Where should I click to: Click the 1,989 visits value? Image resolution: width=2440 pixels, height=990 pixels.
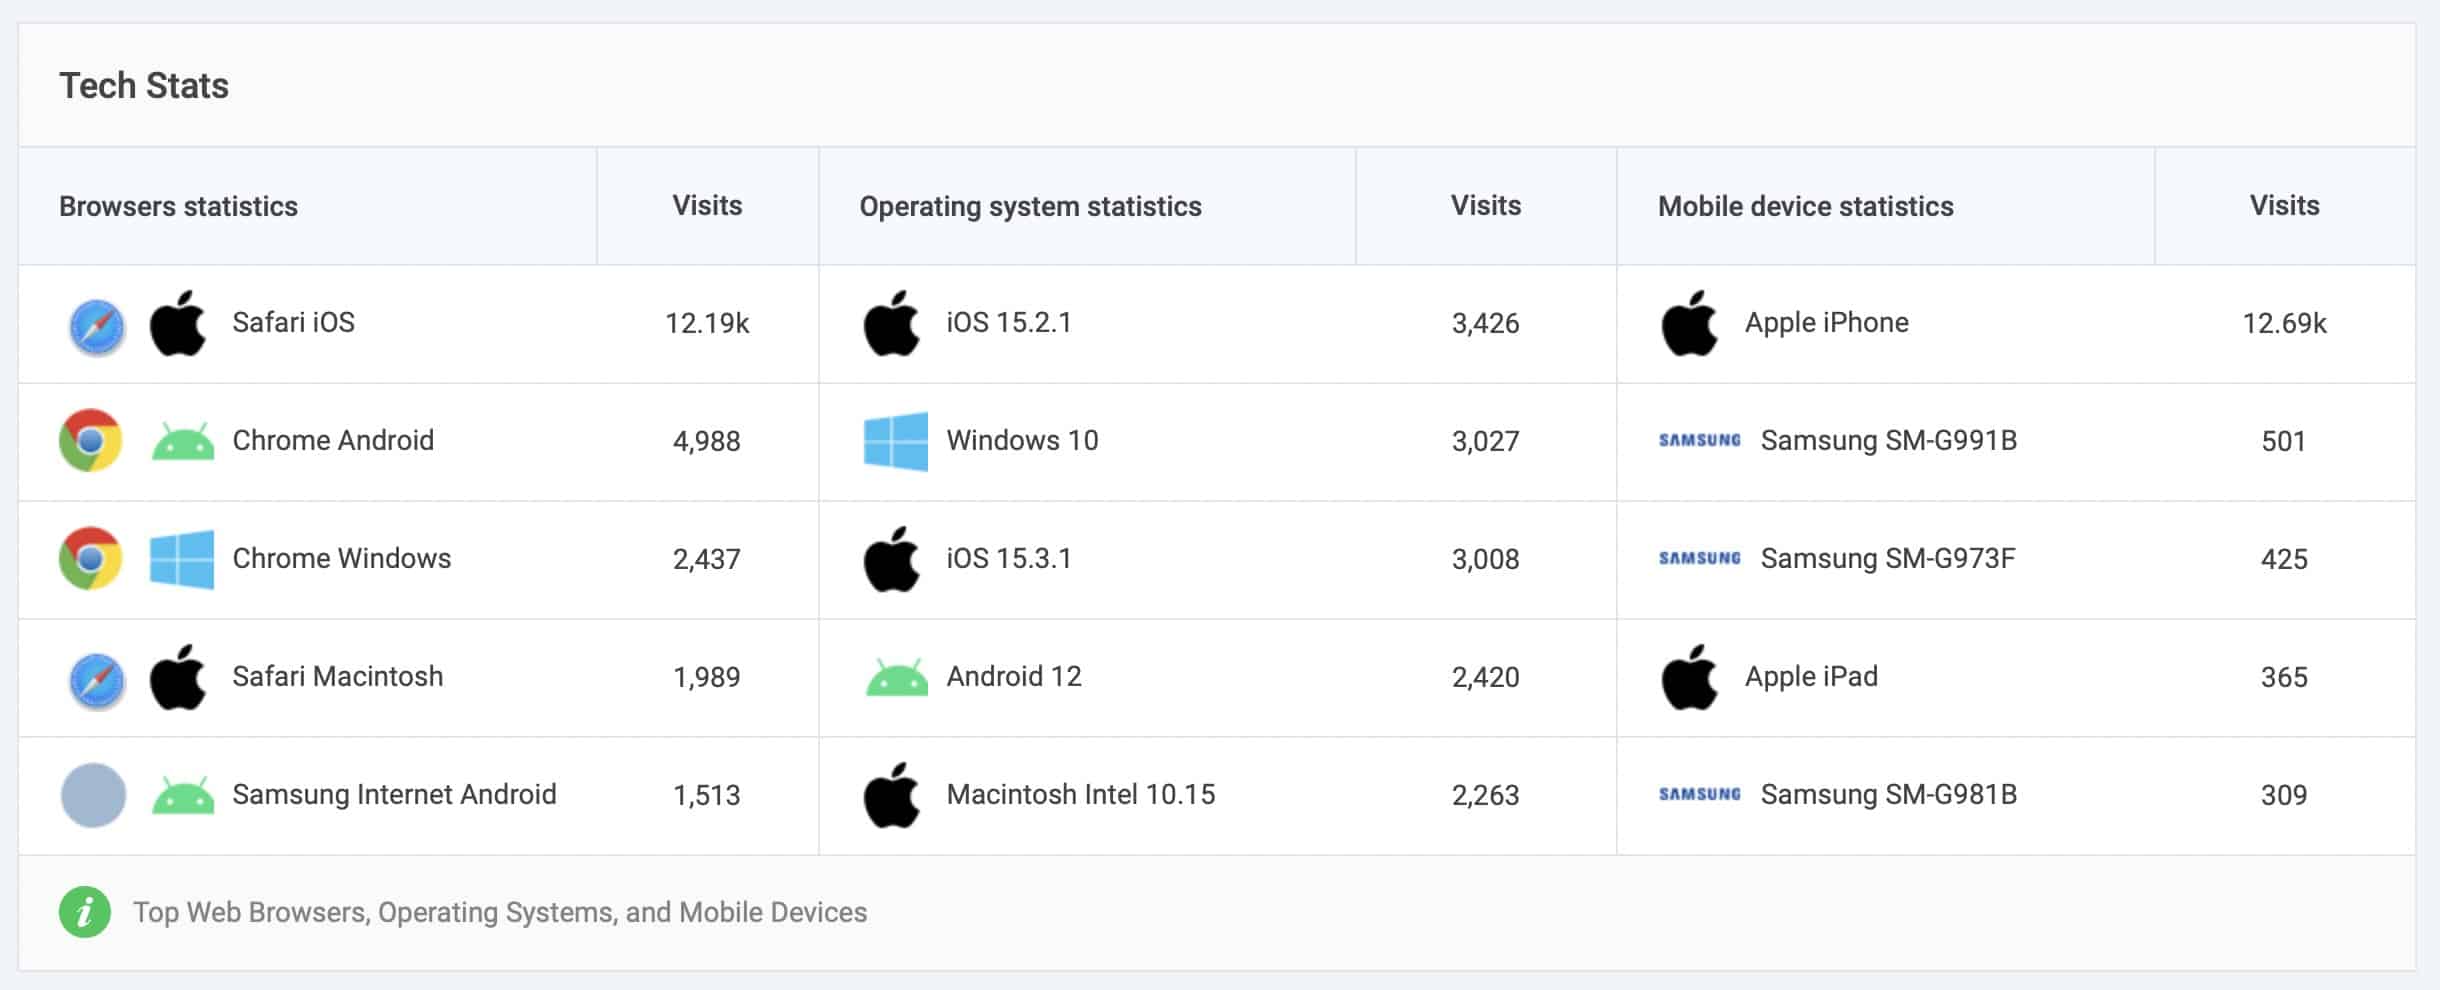(707, 677)
